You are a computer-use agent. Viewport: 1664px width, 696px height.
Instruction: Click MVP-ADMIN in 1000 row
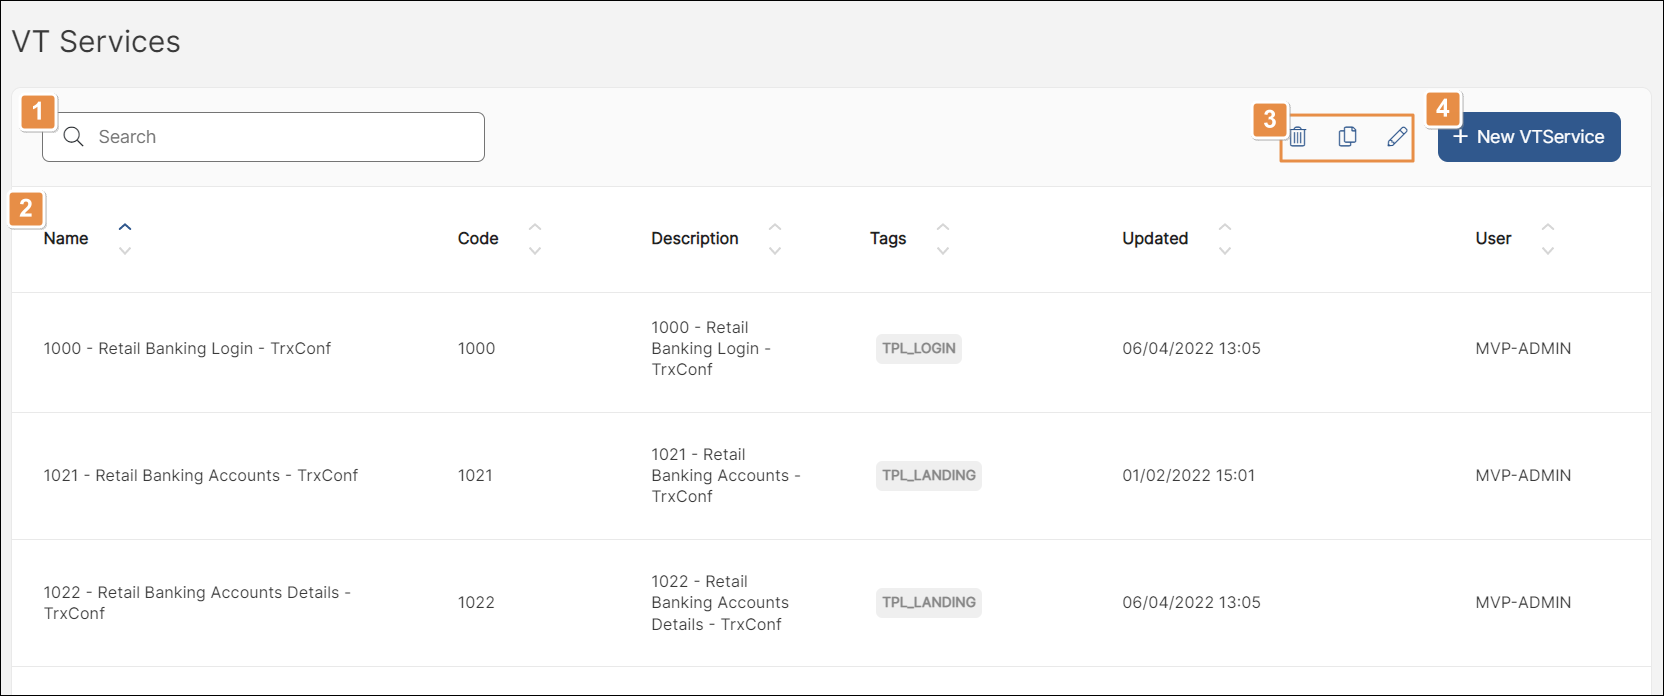[1523, 349]
